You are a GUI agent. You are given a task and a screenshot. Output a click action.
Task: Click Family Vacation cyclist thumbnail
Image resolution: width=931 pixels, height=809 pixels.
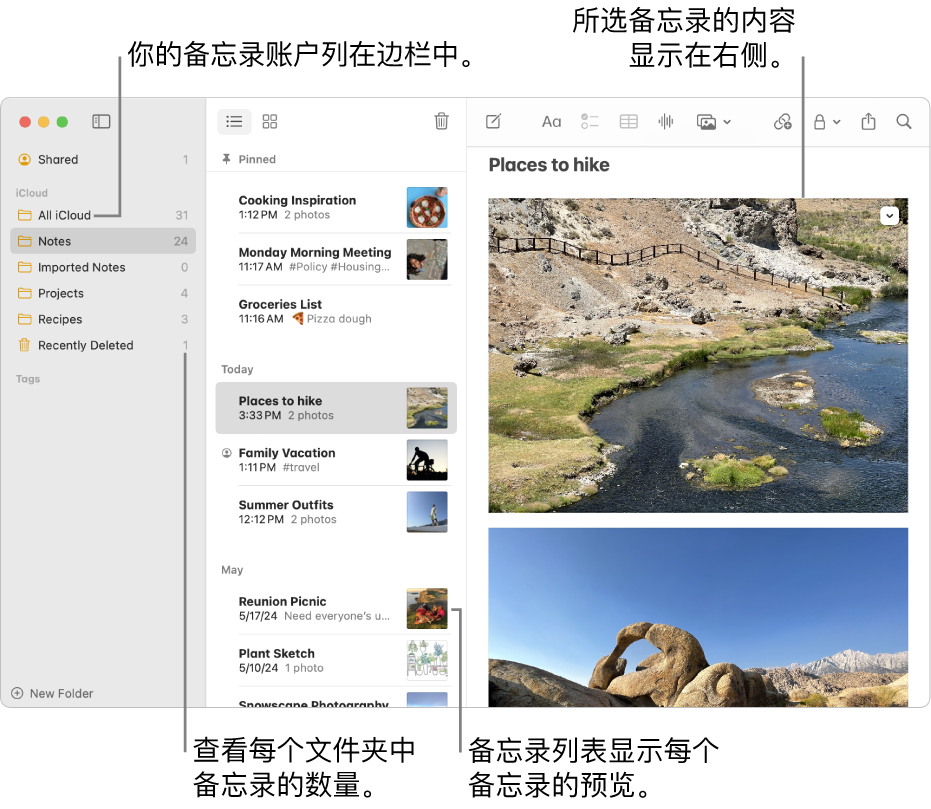[x=427, y=460]
